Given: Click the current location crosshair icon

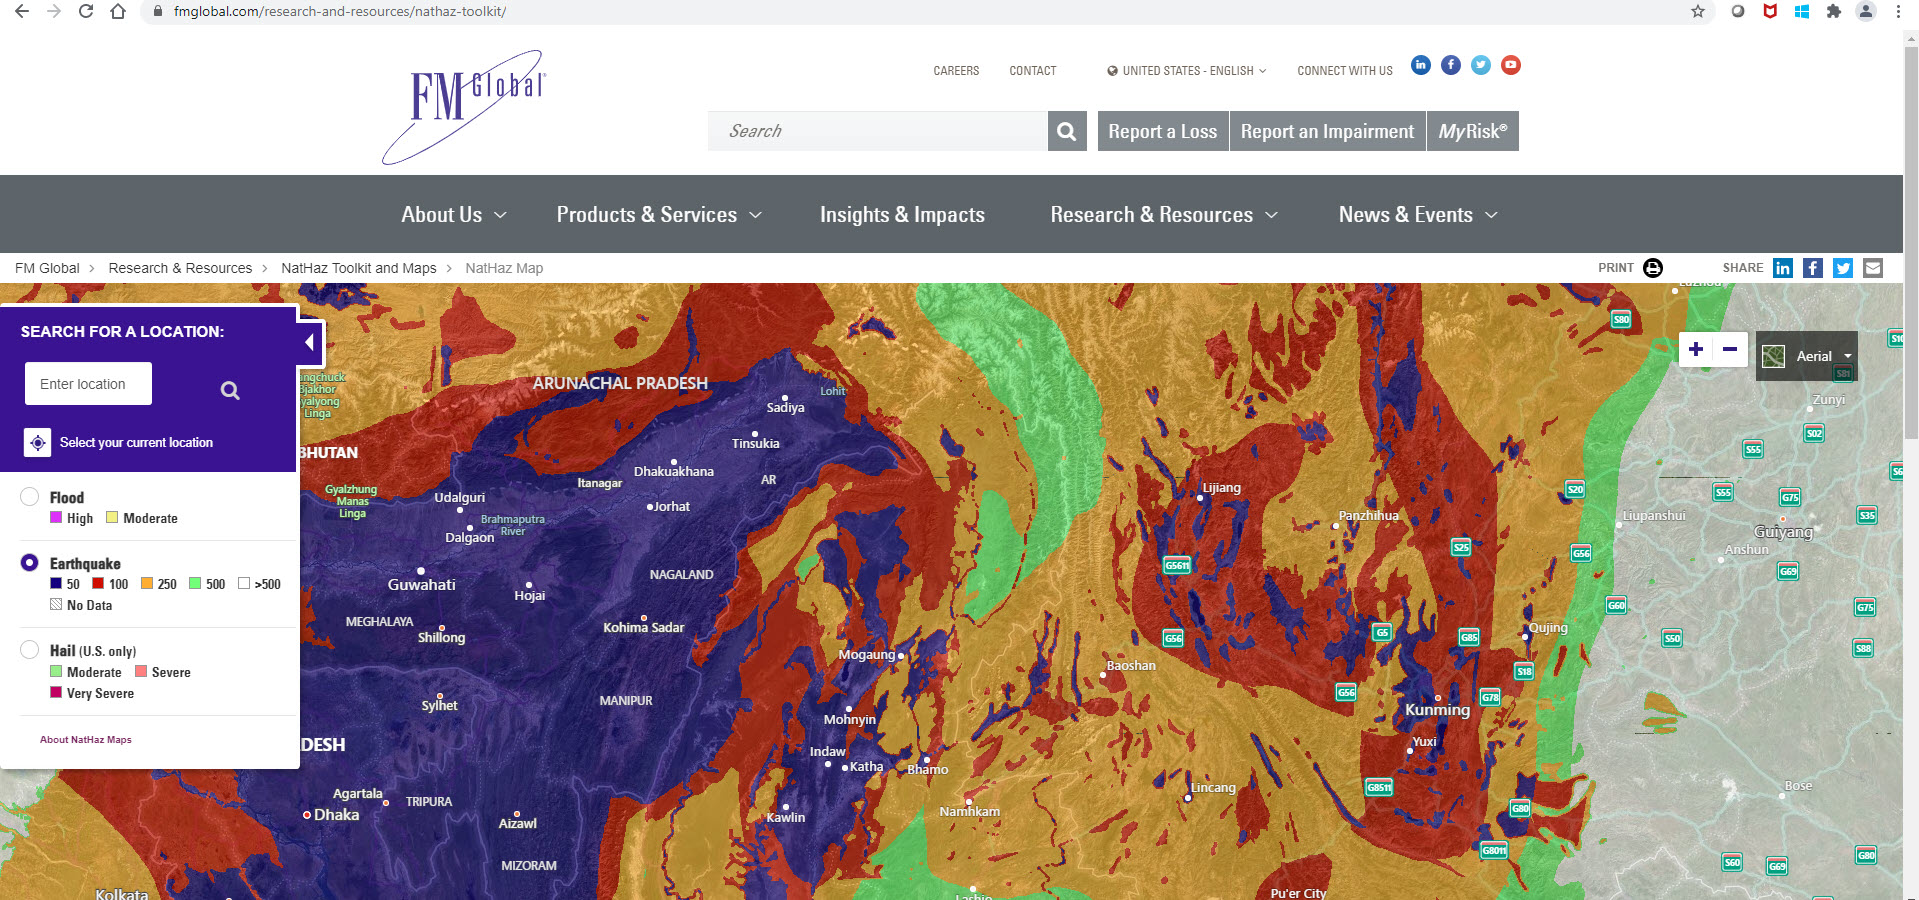Looking at the screenshot, I should click(x=38, y=442).
